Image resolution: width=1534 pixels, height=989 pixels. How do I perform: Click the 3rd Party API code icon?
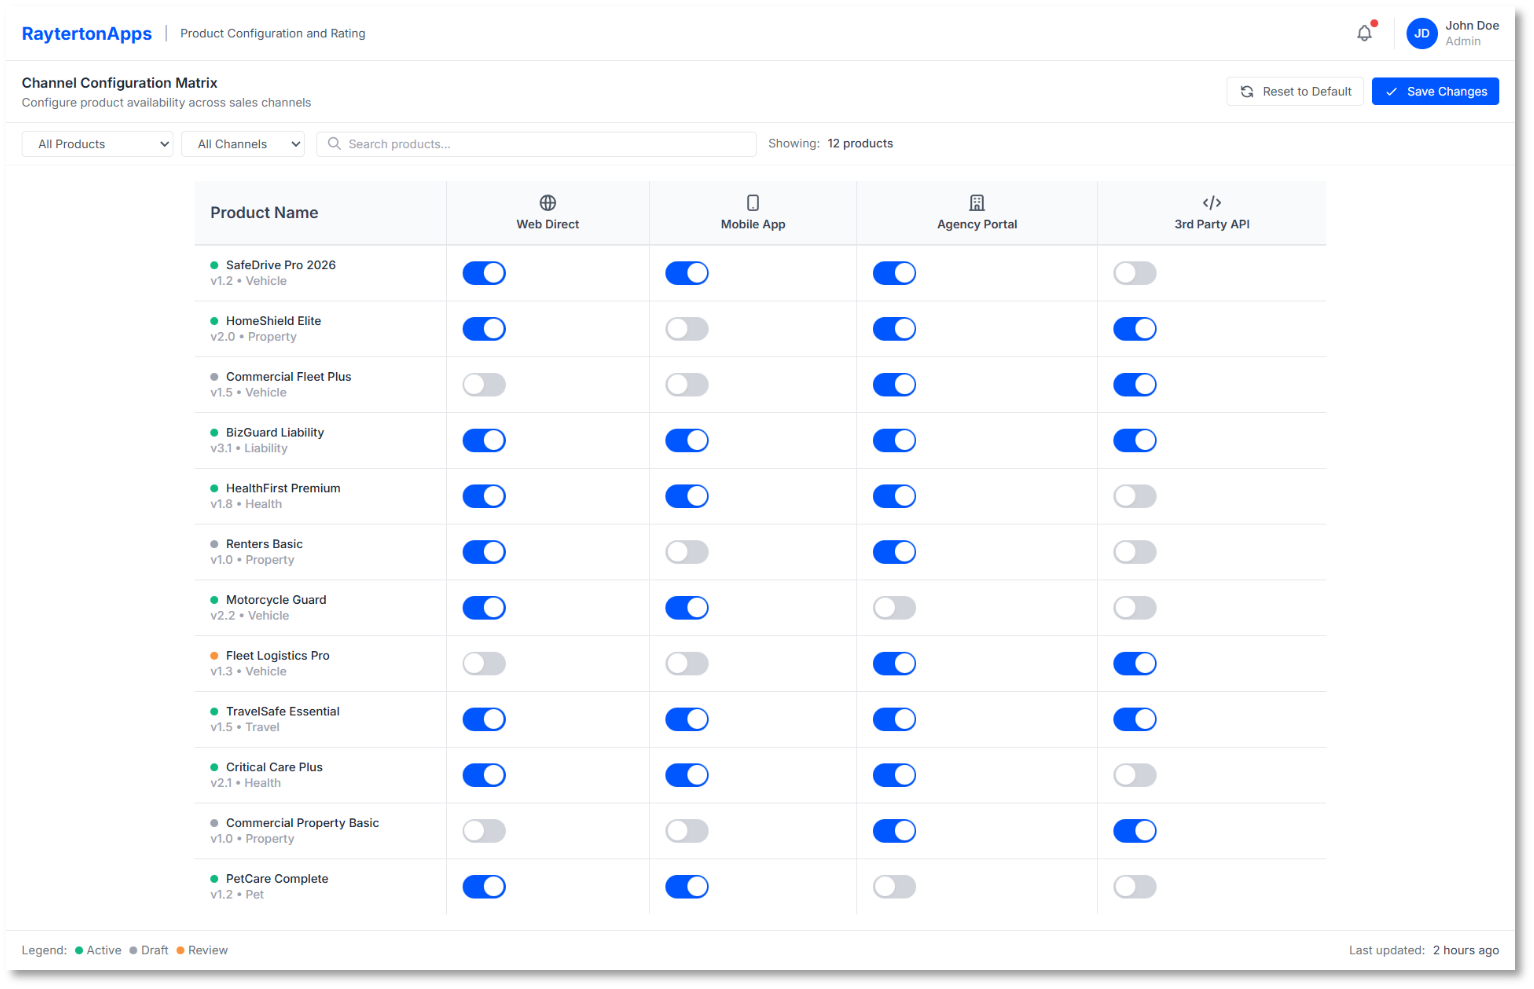[x=1212, y=203]
